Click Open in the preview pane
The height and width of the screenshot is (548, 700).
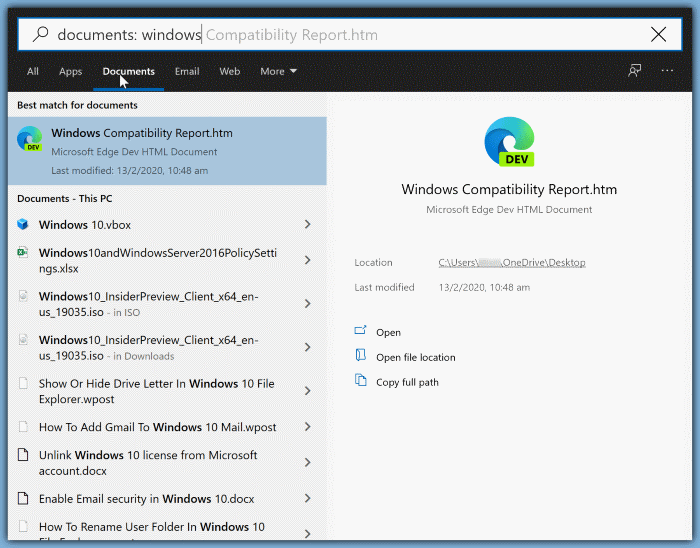(388, 332)
